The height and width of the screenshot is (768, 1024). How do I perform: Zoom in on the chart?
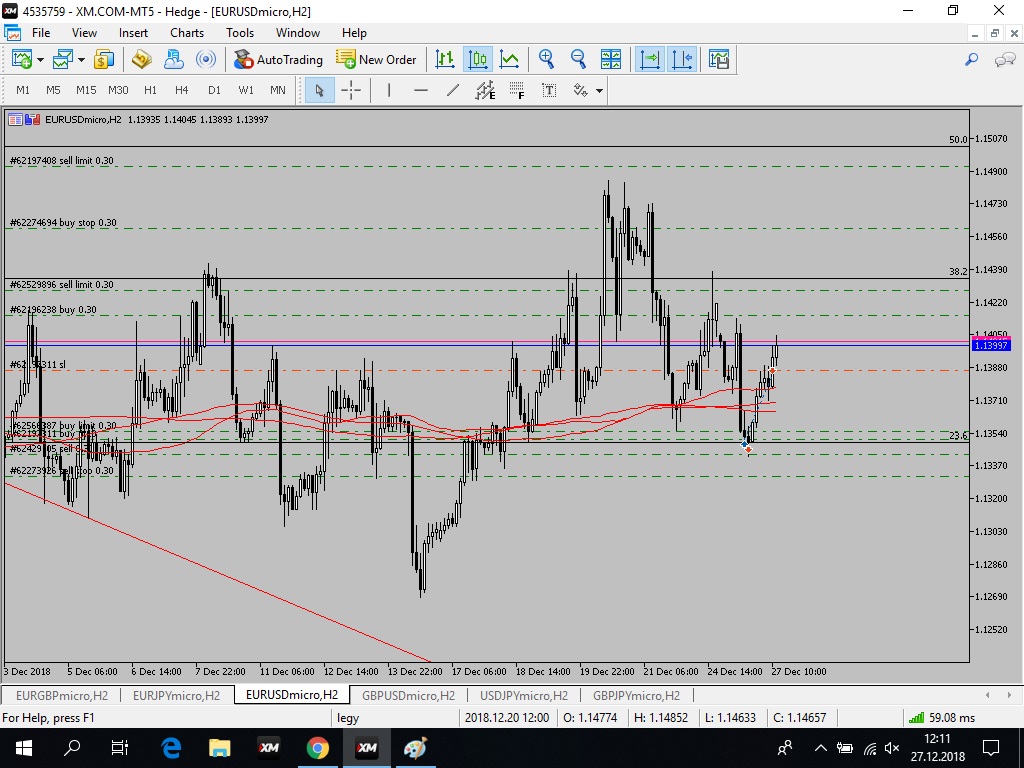click(x=547, y=59)
